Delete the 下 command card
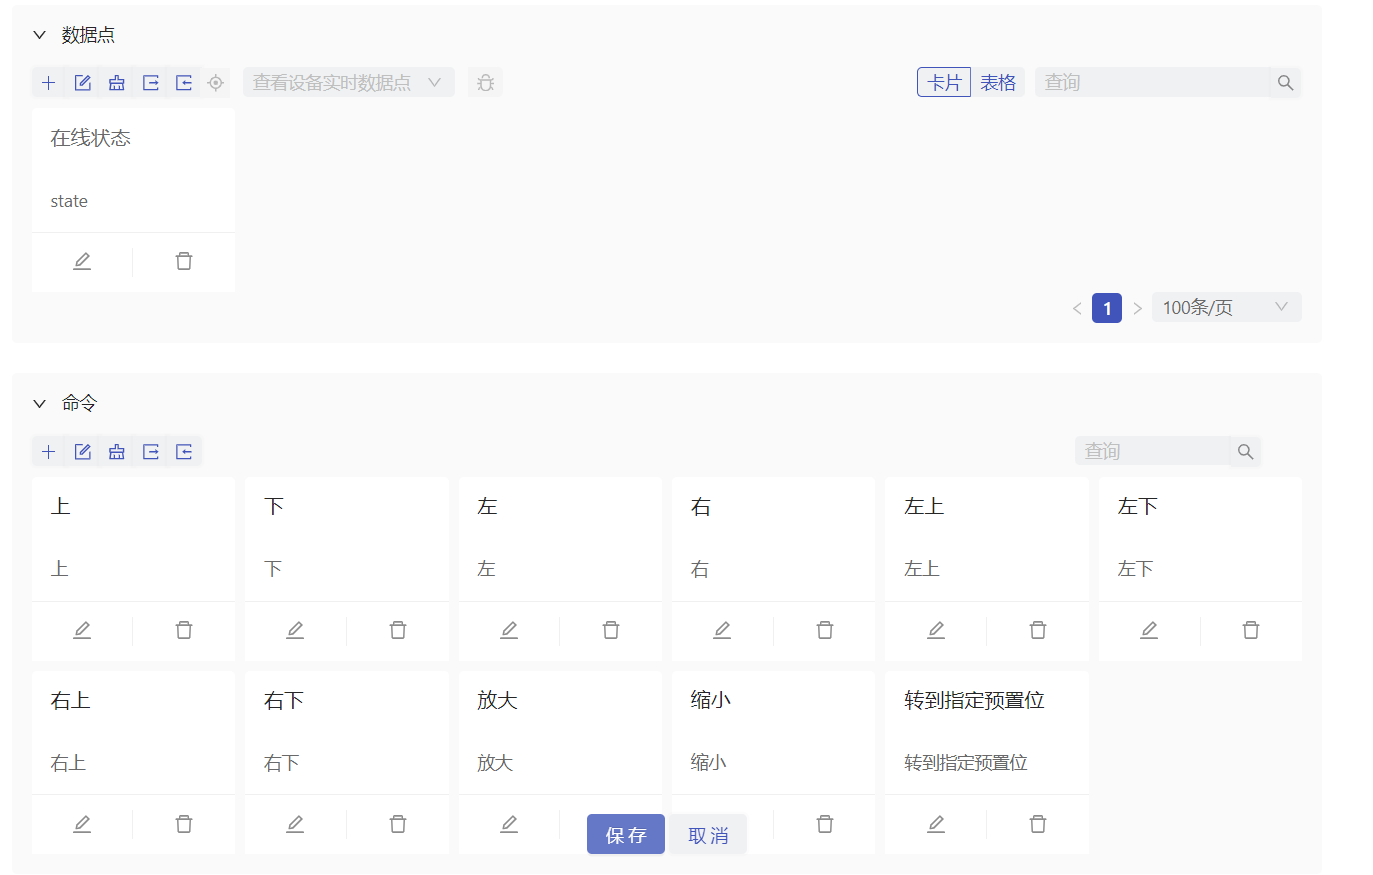This screenshot has height=875, width=1373. point(398,630)
